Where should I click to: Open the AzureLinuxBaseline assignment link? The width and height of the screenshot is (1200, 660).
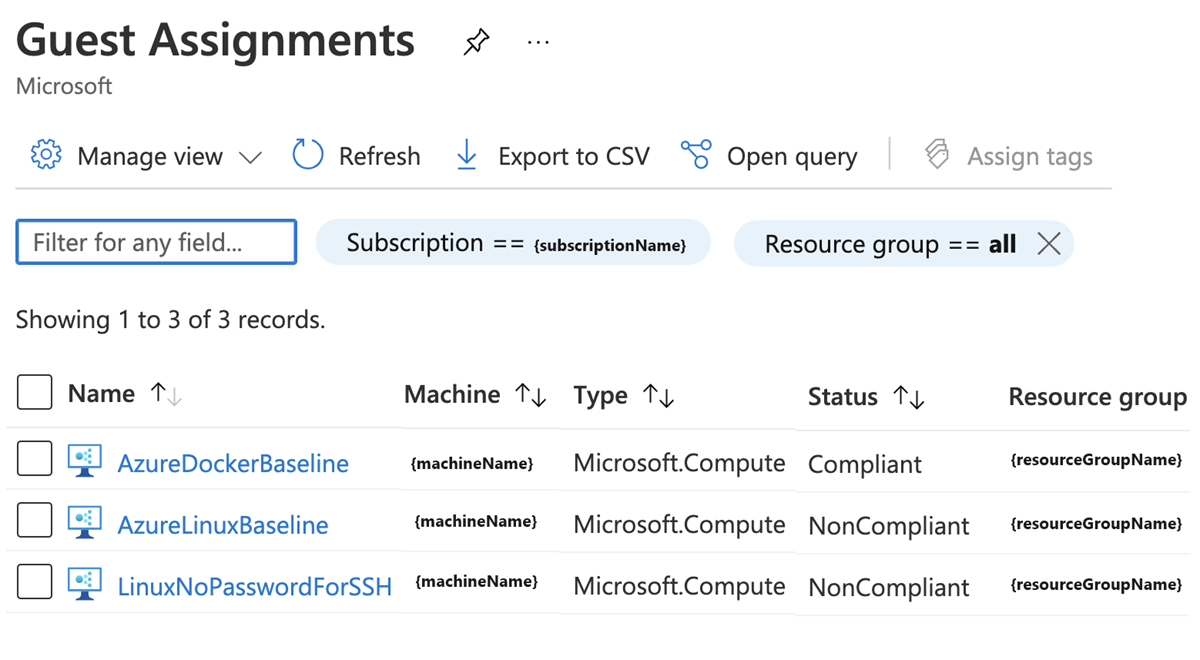click(x=222, y=524)
